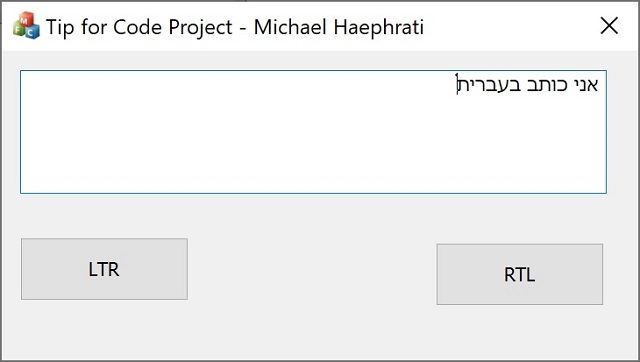Click the gray dialog background below the buttons
The image size is (640, 362).
[320, 333]
